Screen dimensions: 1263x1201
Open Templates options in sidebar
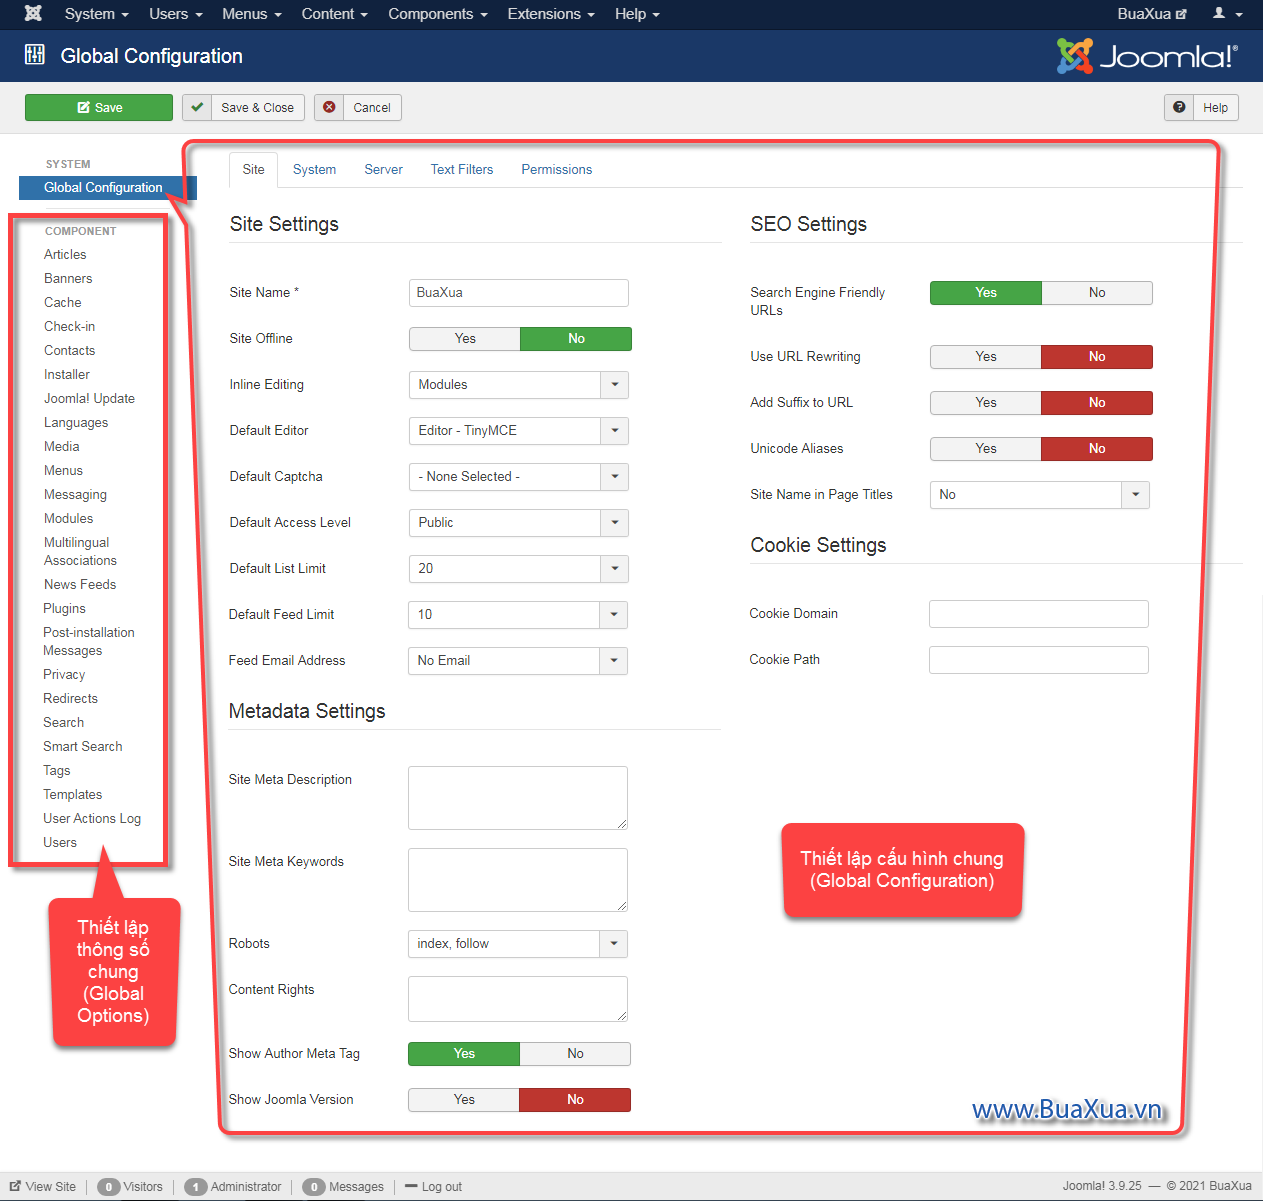tap(72, 795)
